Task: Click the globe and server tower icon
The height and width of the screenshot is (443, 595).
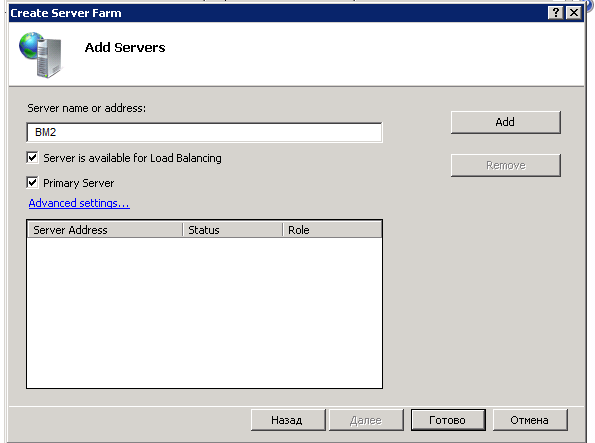Action: click(41, 55)
